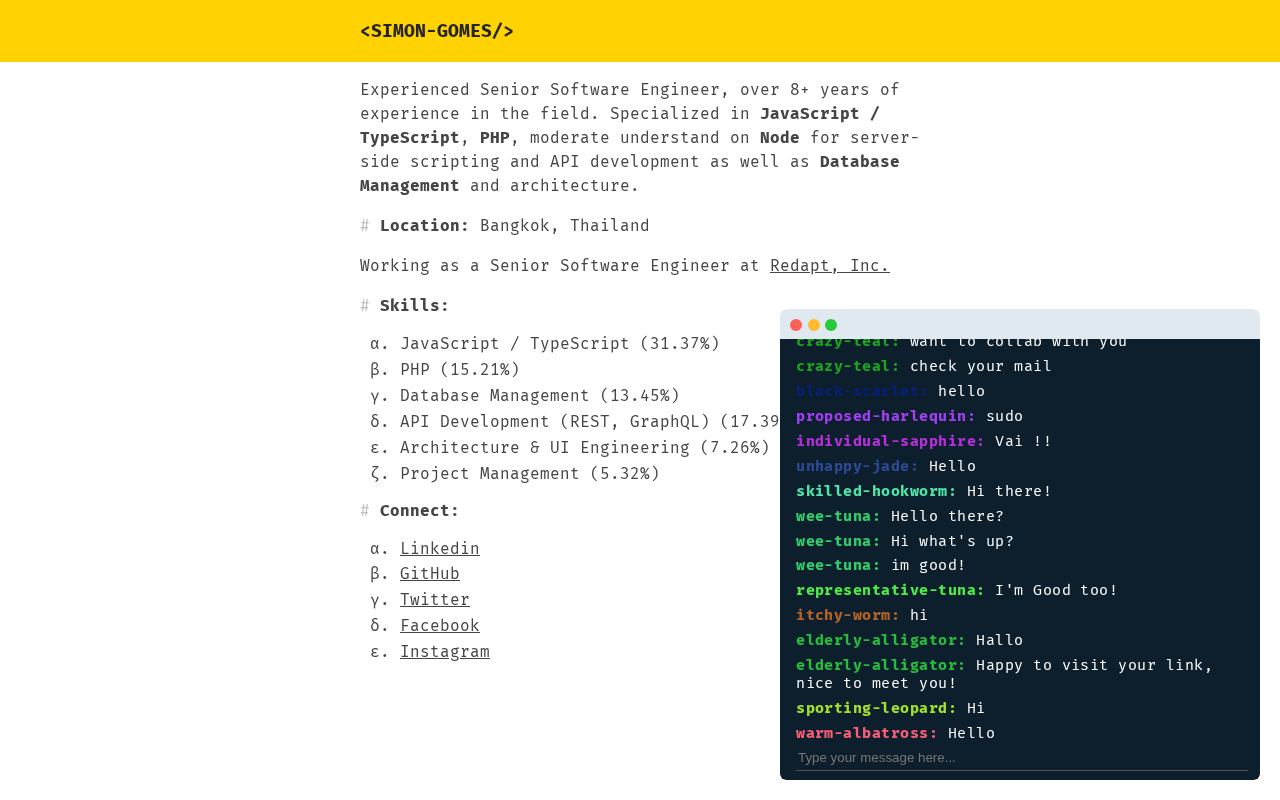Screen dimensions: 1280x800
Task: Select the 'PHP (15.21%)' skill entry
Action: (x=460, y=370)
